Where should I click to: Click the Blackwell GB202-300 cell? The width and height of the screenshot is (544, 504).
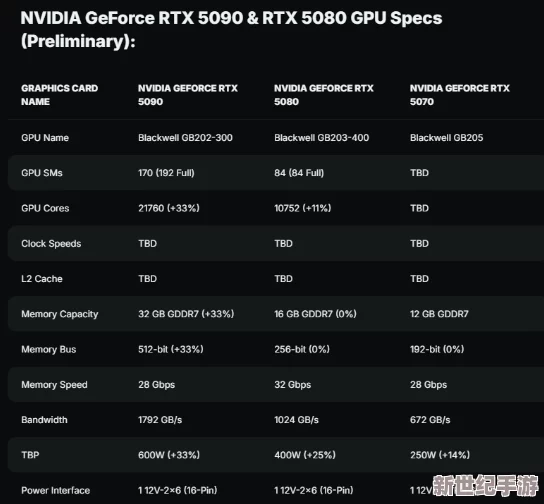coord(185,138)
